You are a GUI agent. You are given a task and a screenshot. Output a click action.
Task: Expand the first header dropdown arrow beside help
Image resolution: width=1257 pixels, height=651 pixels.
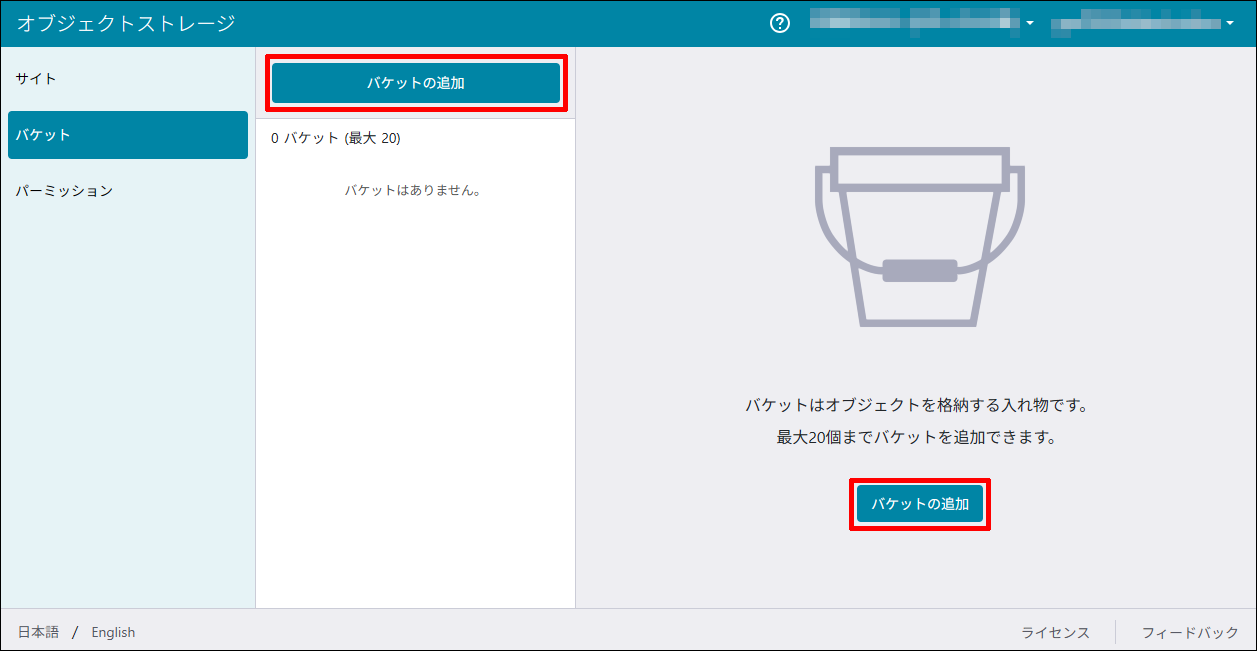pos(1030,24)
